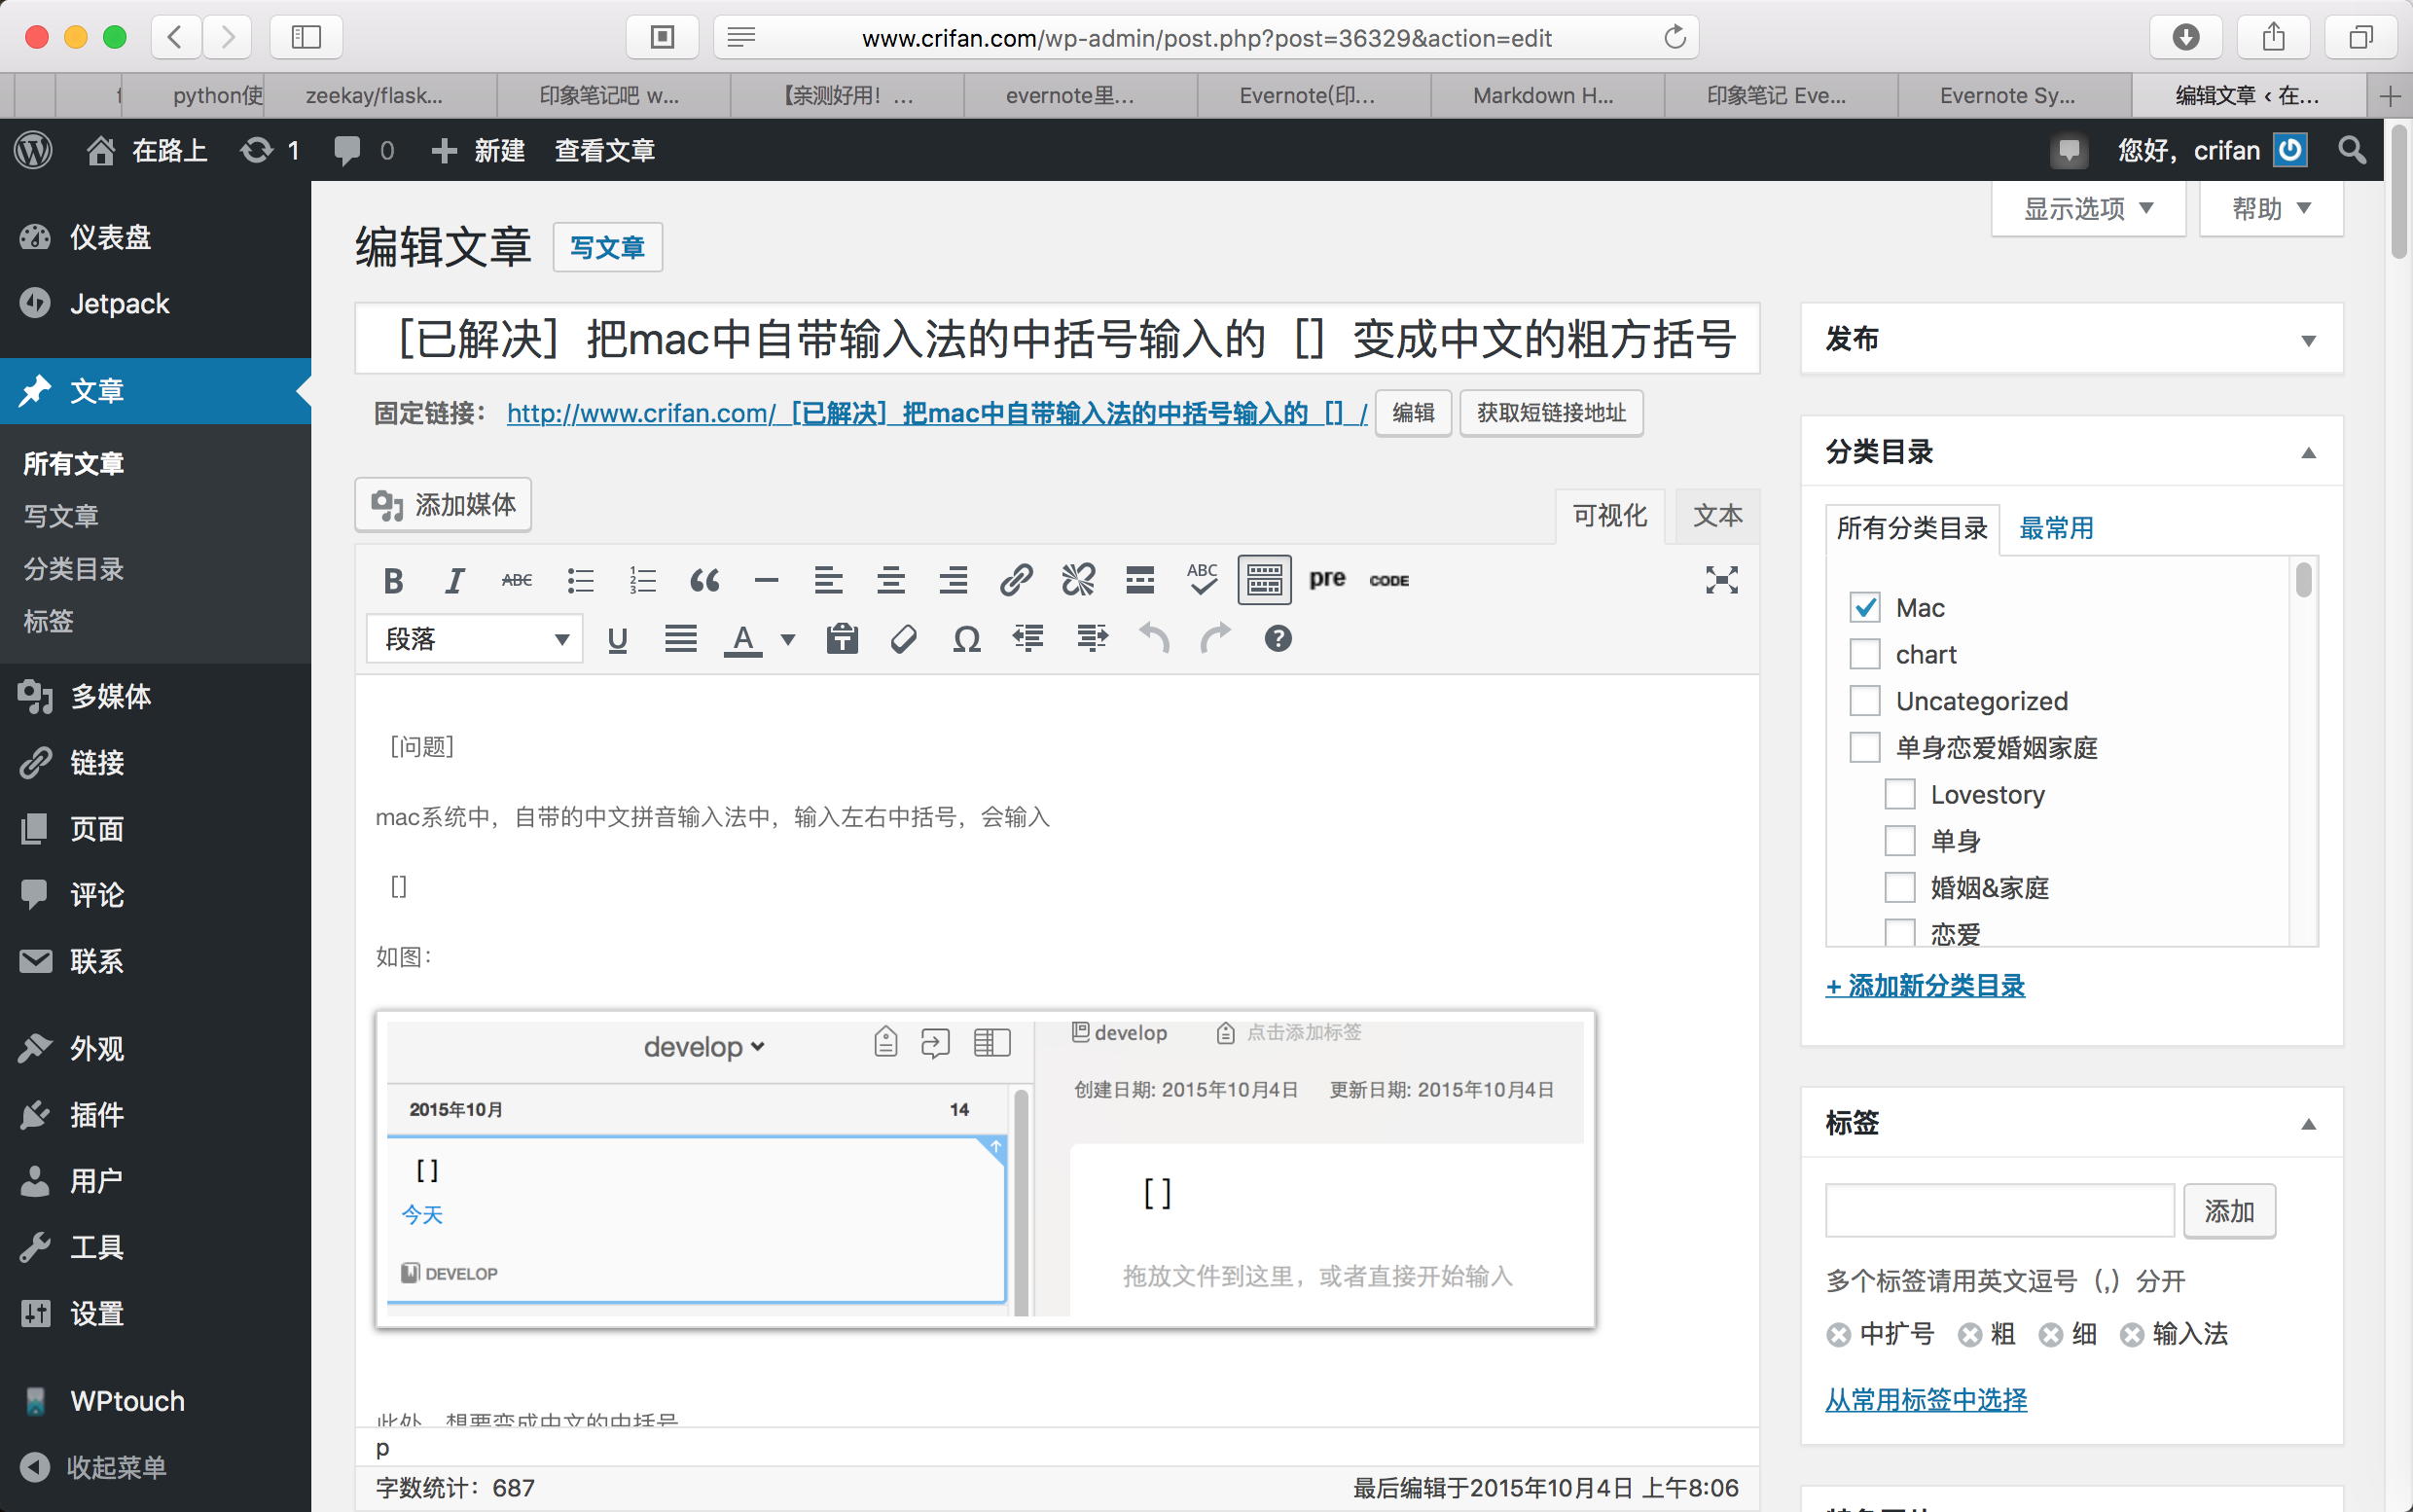The height and width of the screenshot is (1512, 2413).
Task: Open the special character Omega icon
Action: pyautogui.click(x=966, y=639)
